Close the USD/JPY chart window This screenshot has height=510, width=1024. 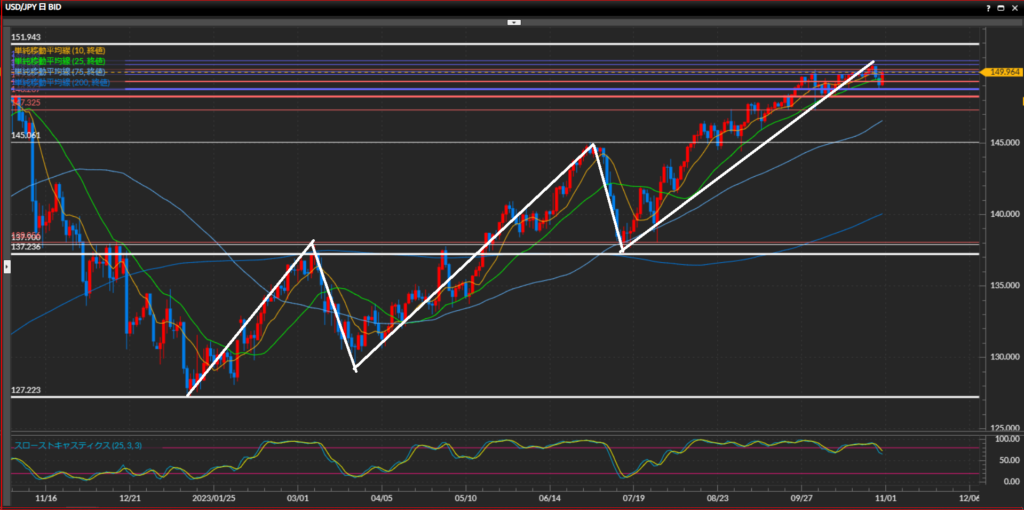click(1013, 7)
